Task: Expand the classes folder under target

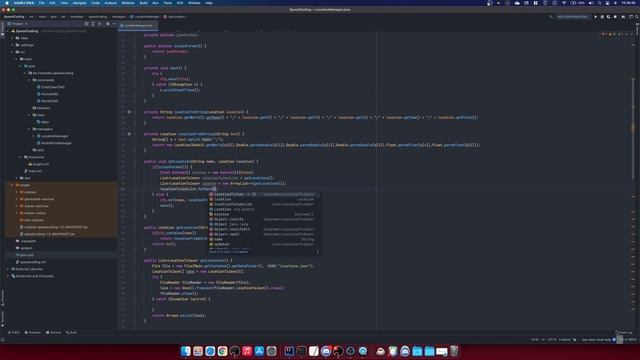Action: 17,192
